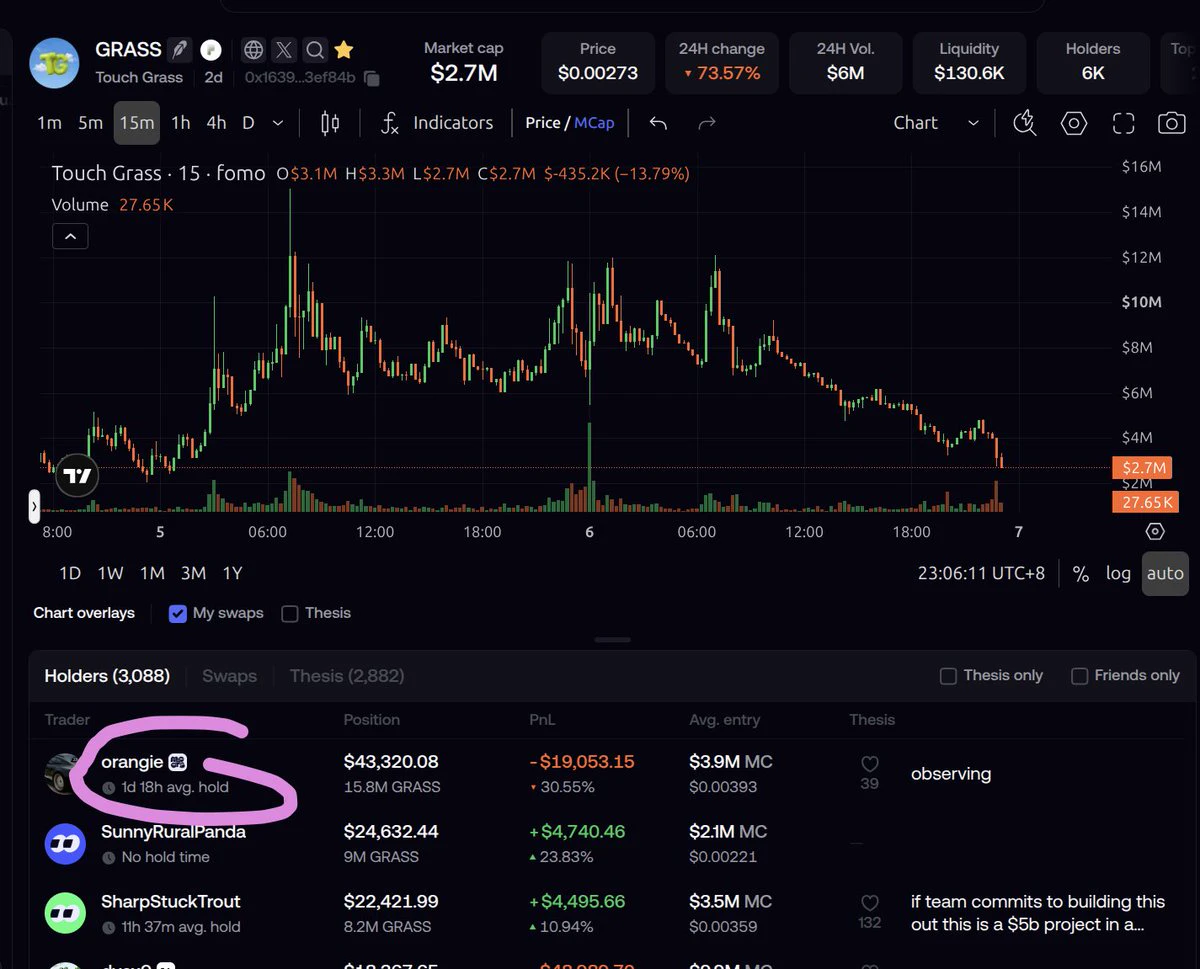Sort by the Position column header
Screen dimensions: 1200x969
point(371,720)
